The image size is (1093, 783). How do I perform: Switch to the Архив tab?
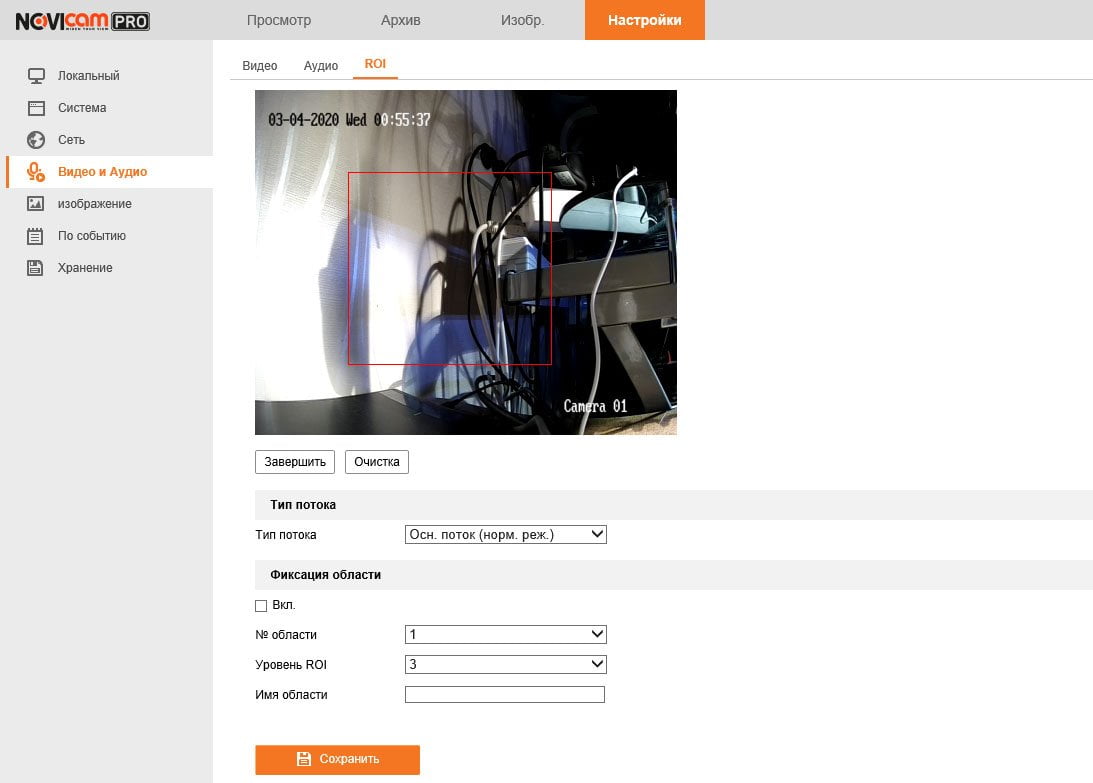(401, 20)
